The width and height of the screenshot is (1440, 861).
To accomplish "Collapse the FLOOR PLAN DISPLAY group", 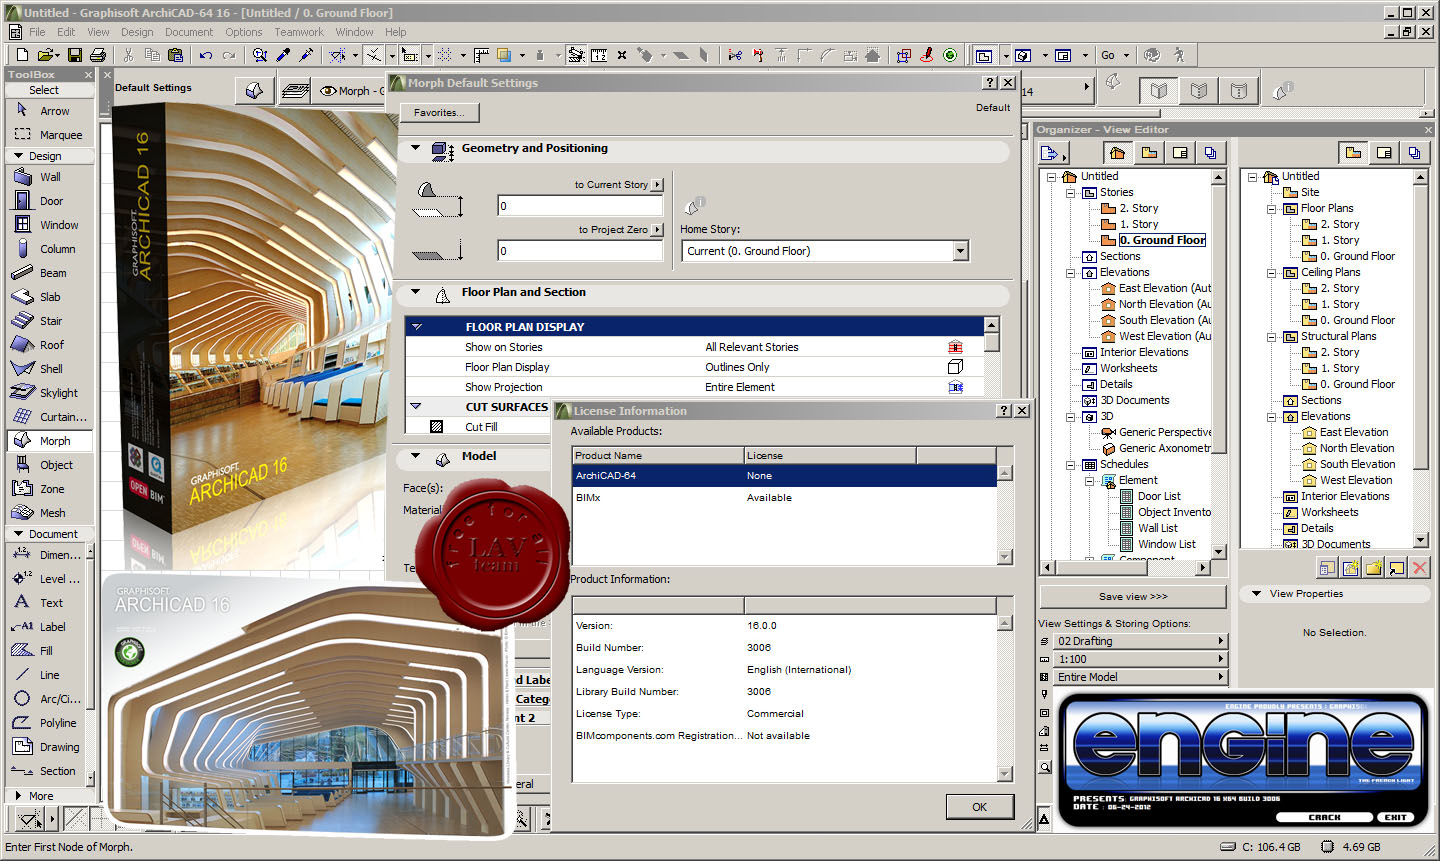I will [x=417, y=327].
